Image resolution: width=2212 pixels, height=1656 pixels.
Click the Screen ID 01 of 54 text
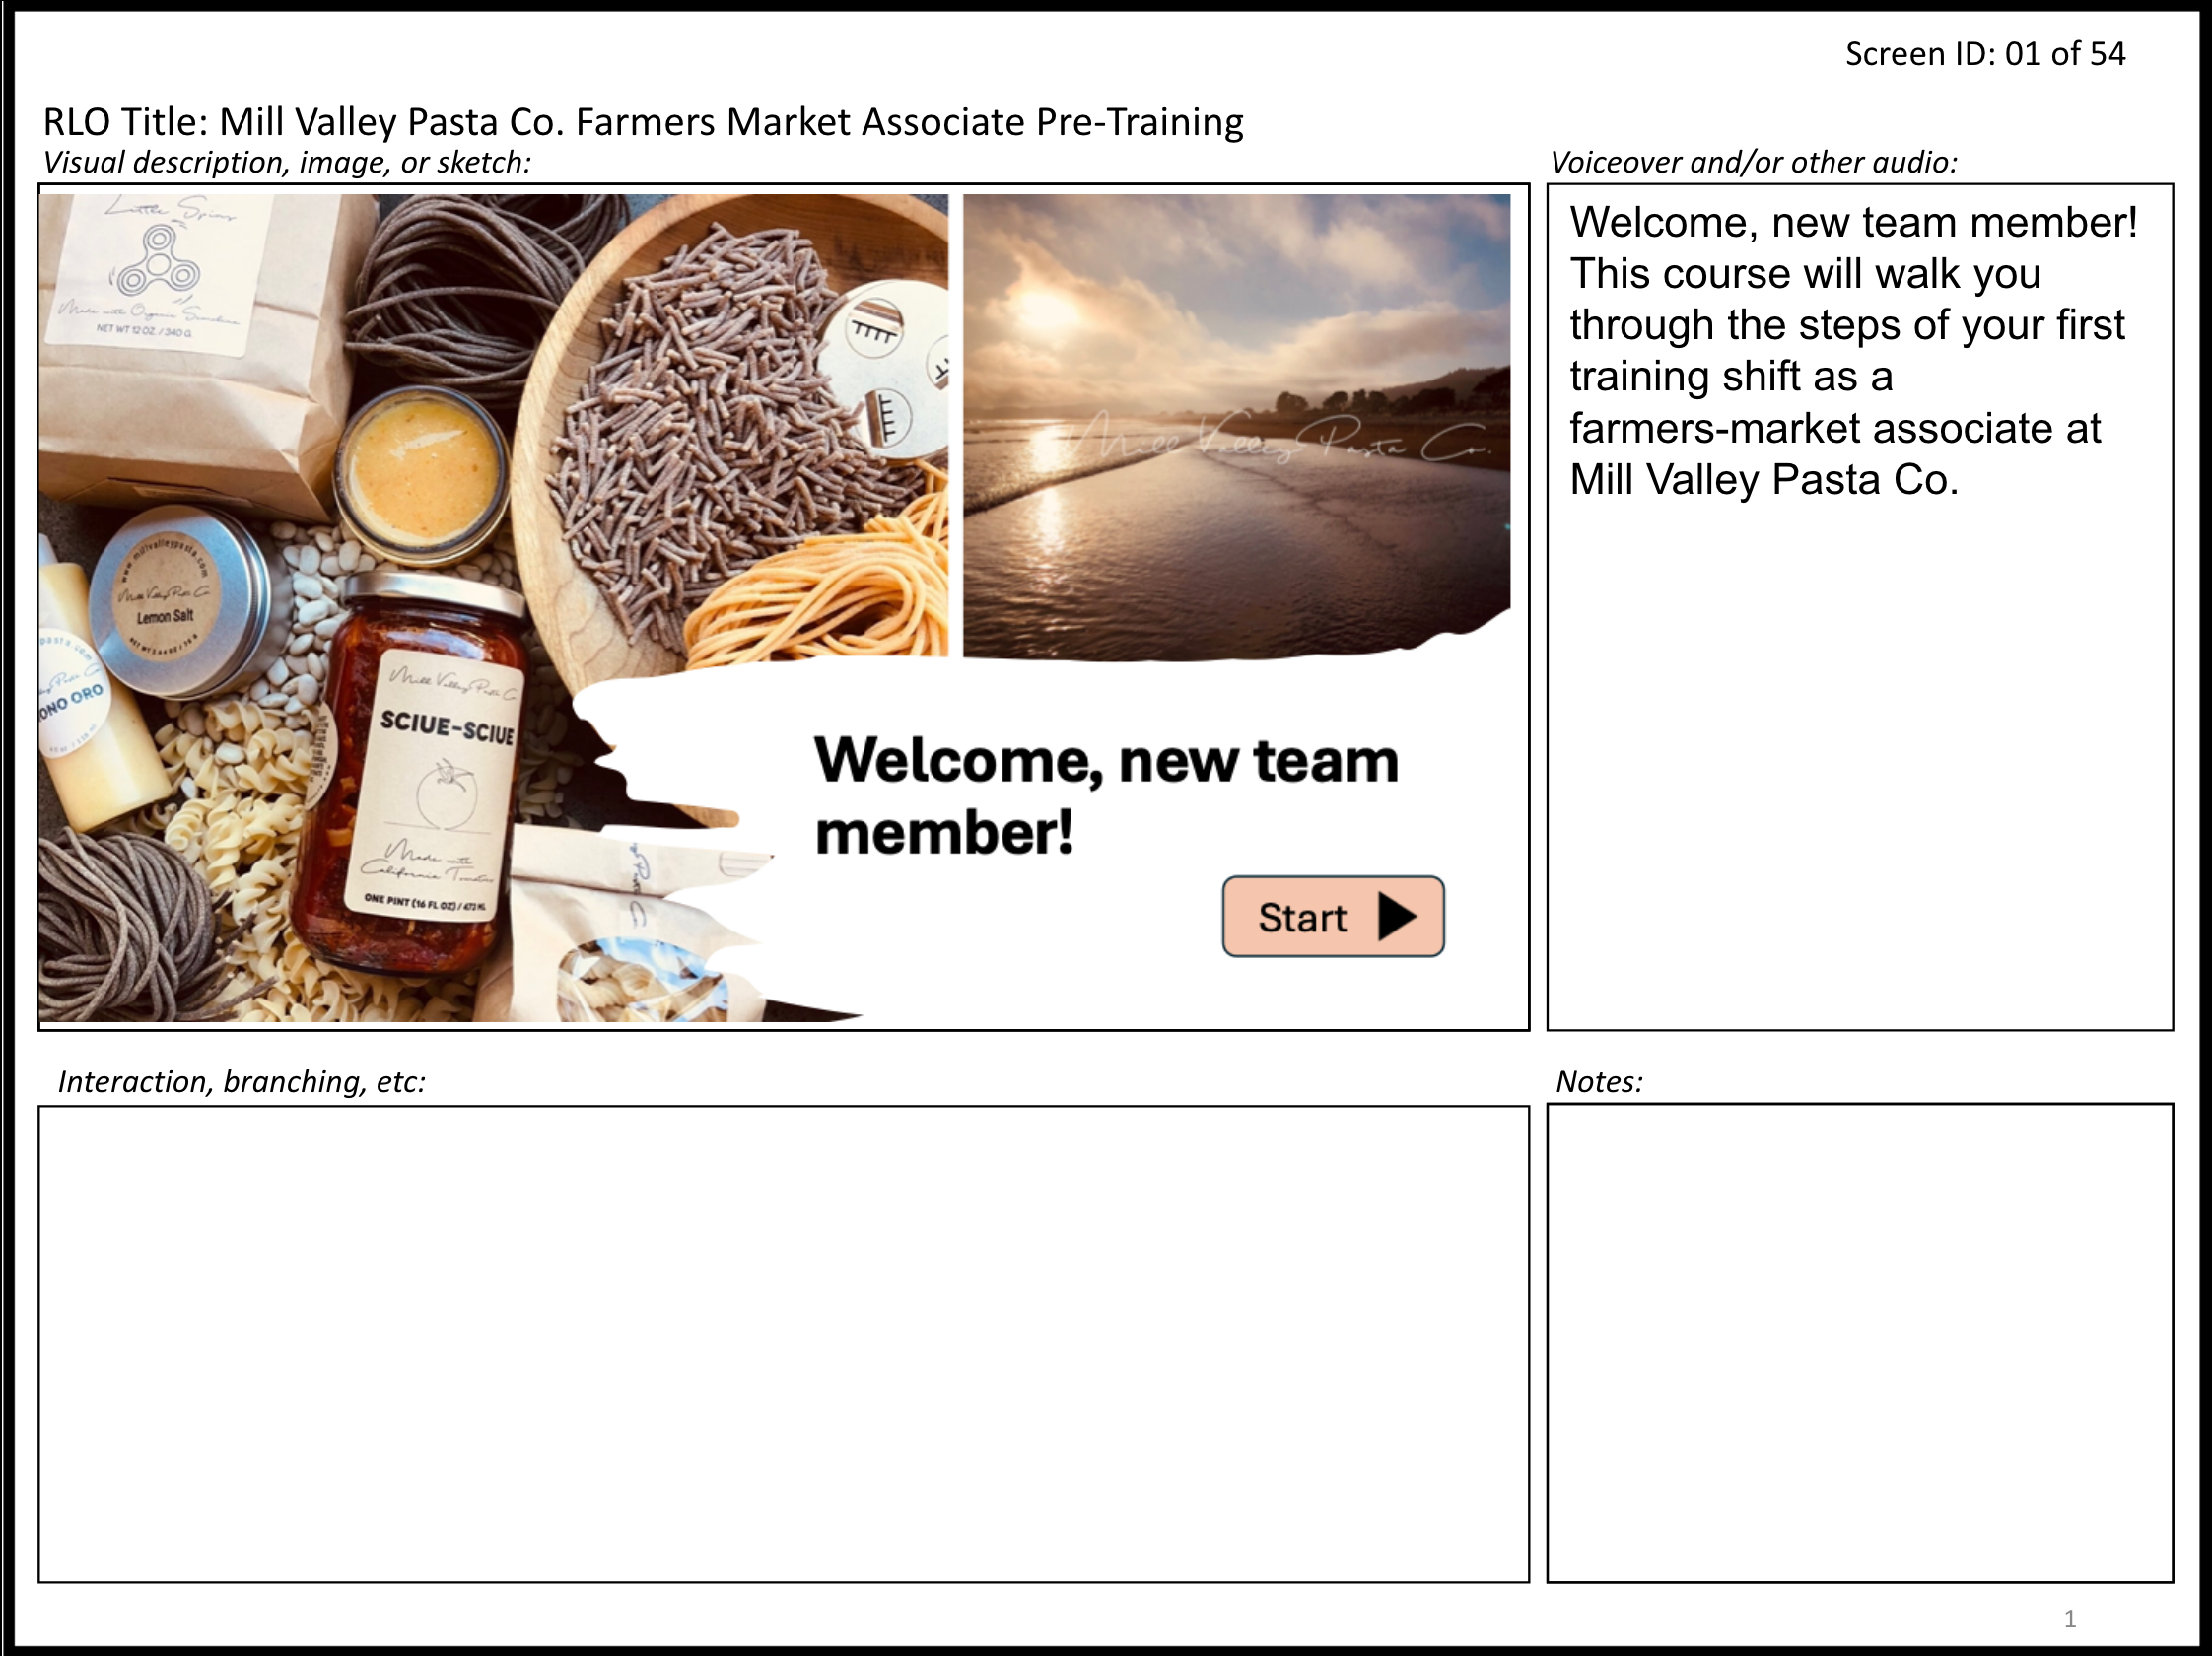coord(1984,54)
